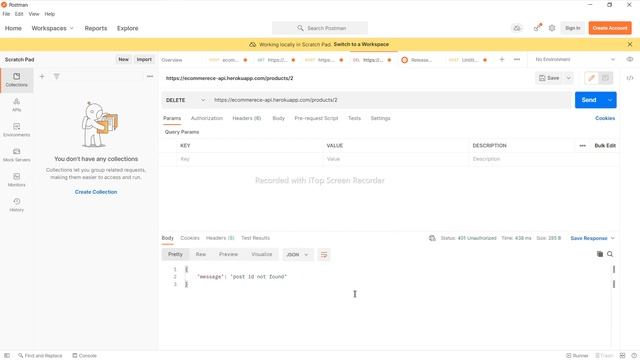Click the plus icon to open a new tab

point(502,60)
